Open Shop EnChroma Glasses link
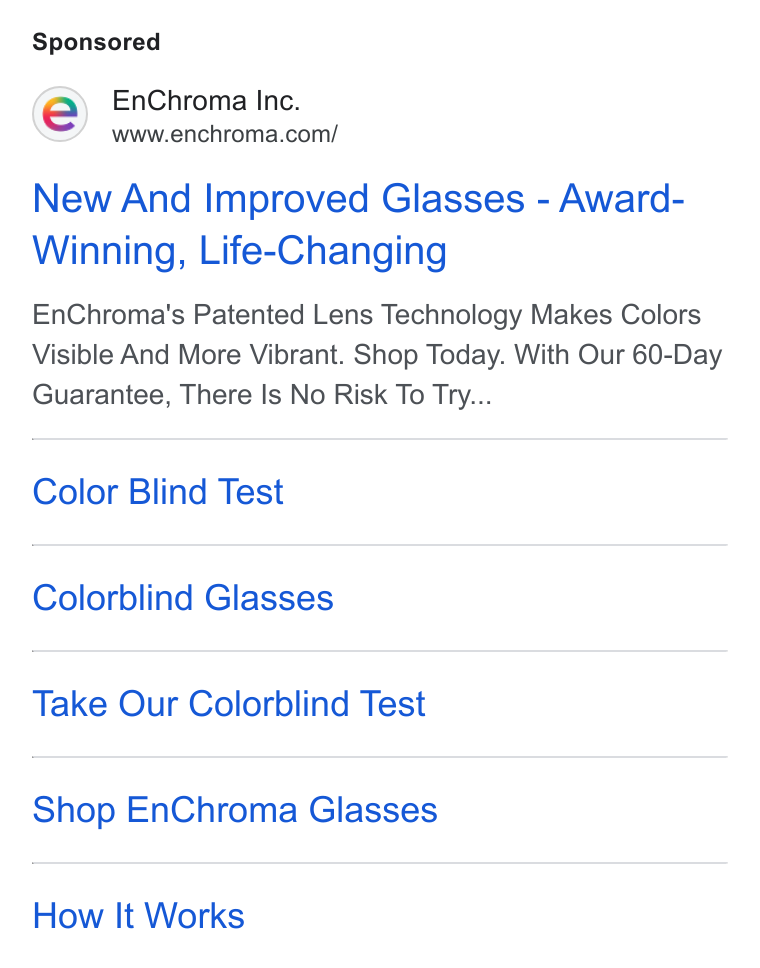This screenshot has height=968, width=760. click(x=235, y=810)
